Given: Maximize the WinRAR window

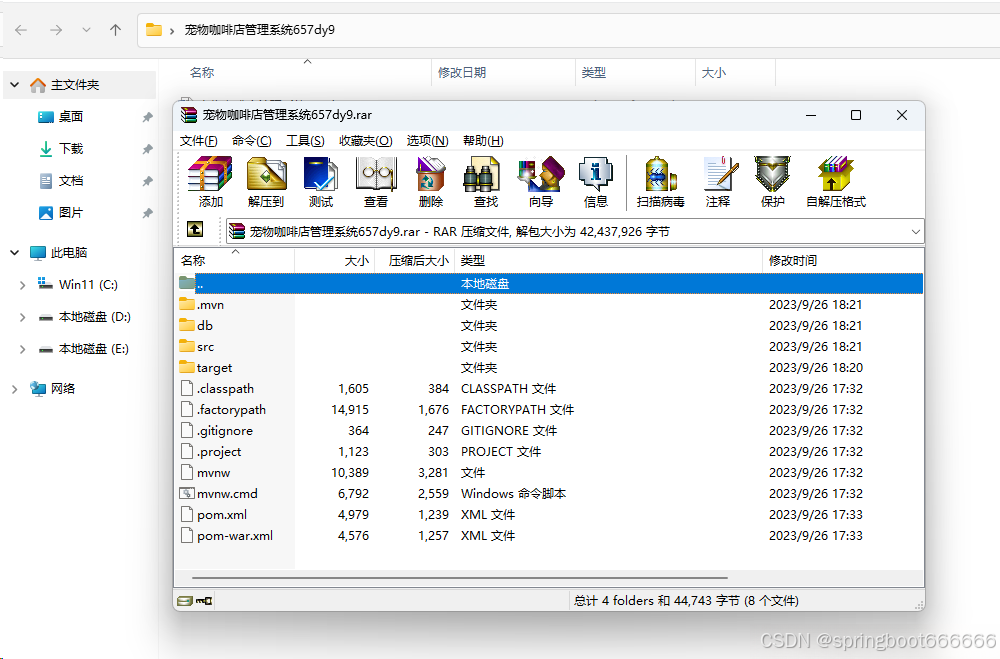Looking at the screenshot, I should coord(856,115).
